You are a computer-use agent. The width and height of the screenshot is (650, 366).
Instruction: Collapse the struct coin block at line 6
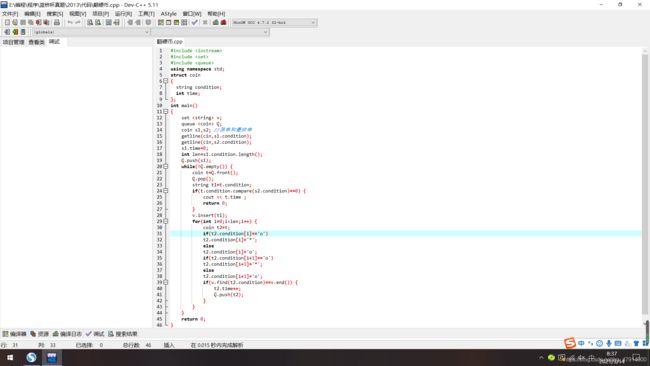point(165,81)
